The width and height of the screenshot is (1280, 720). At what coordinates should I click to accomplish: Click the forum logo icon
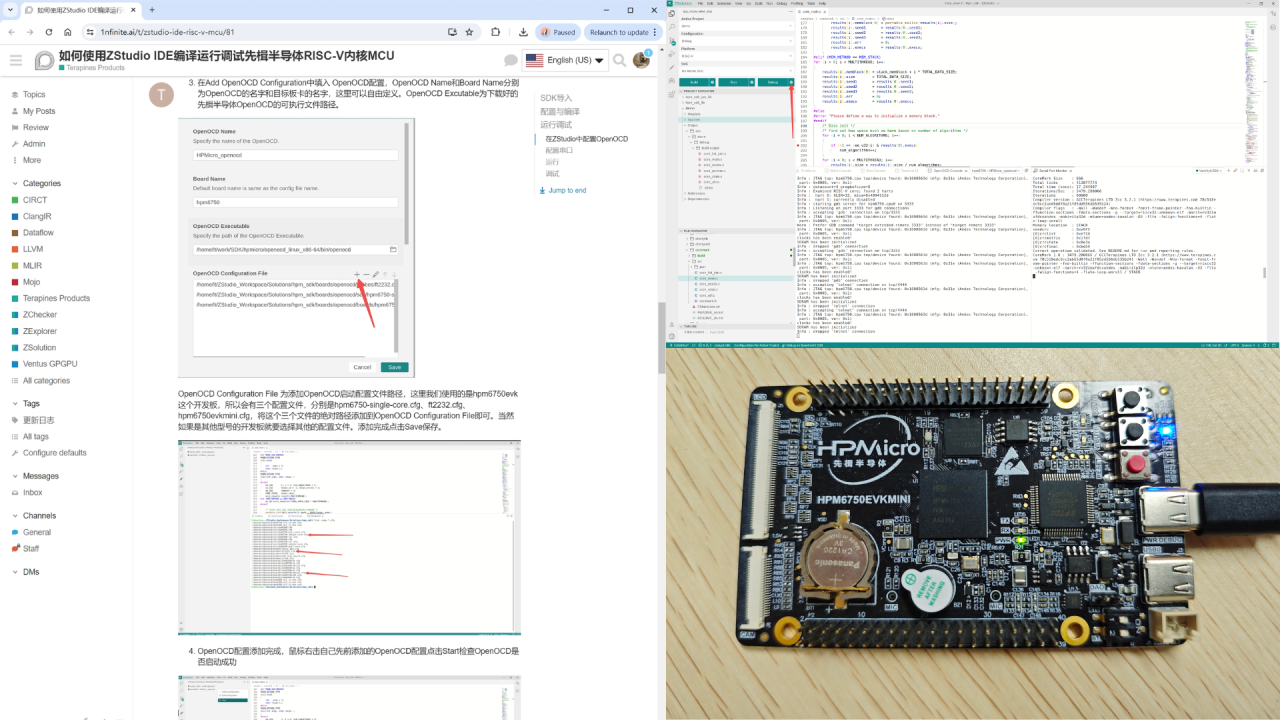(x=44, y=60)
